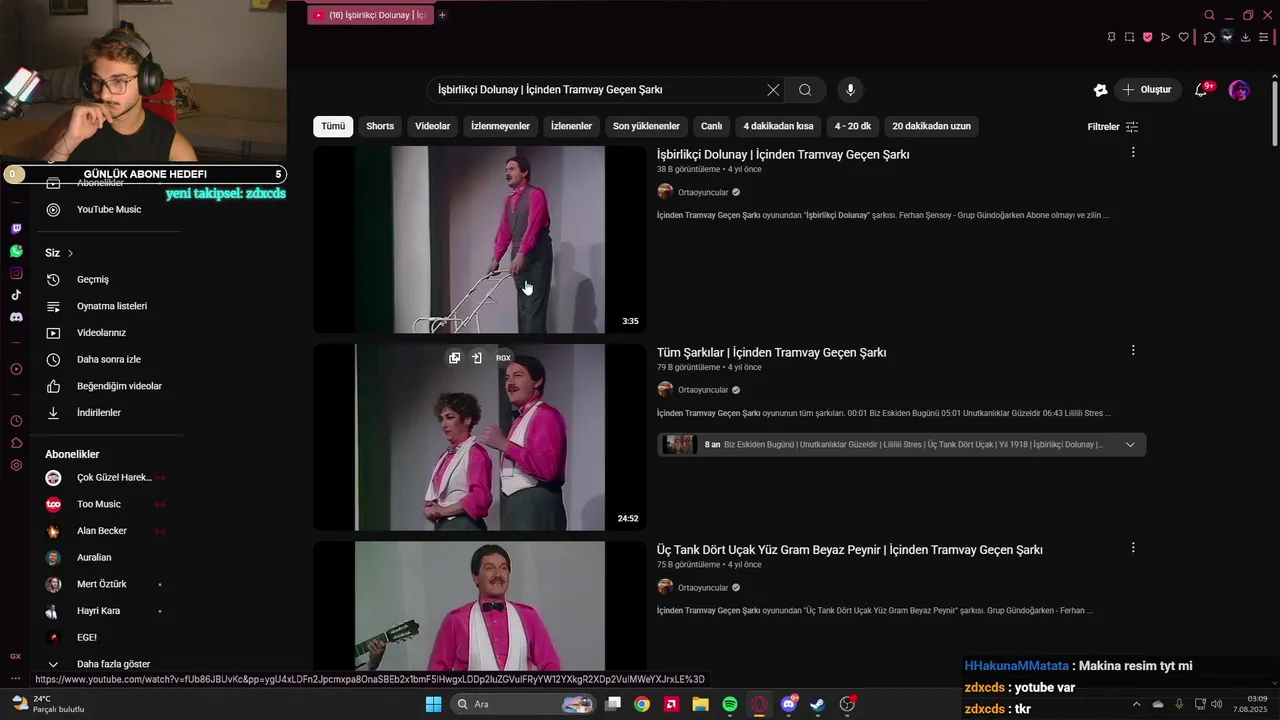
Task: Open more options for Üç Tank video
Action: (1133, 548)
